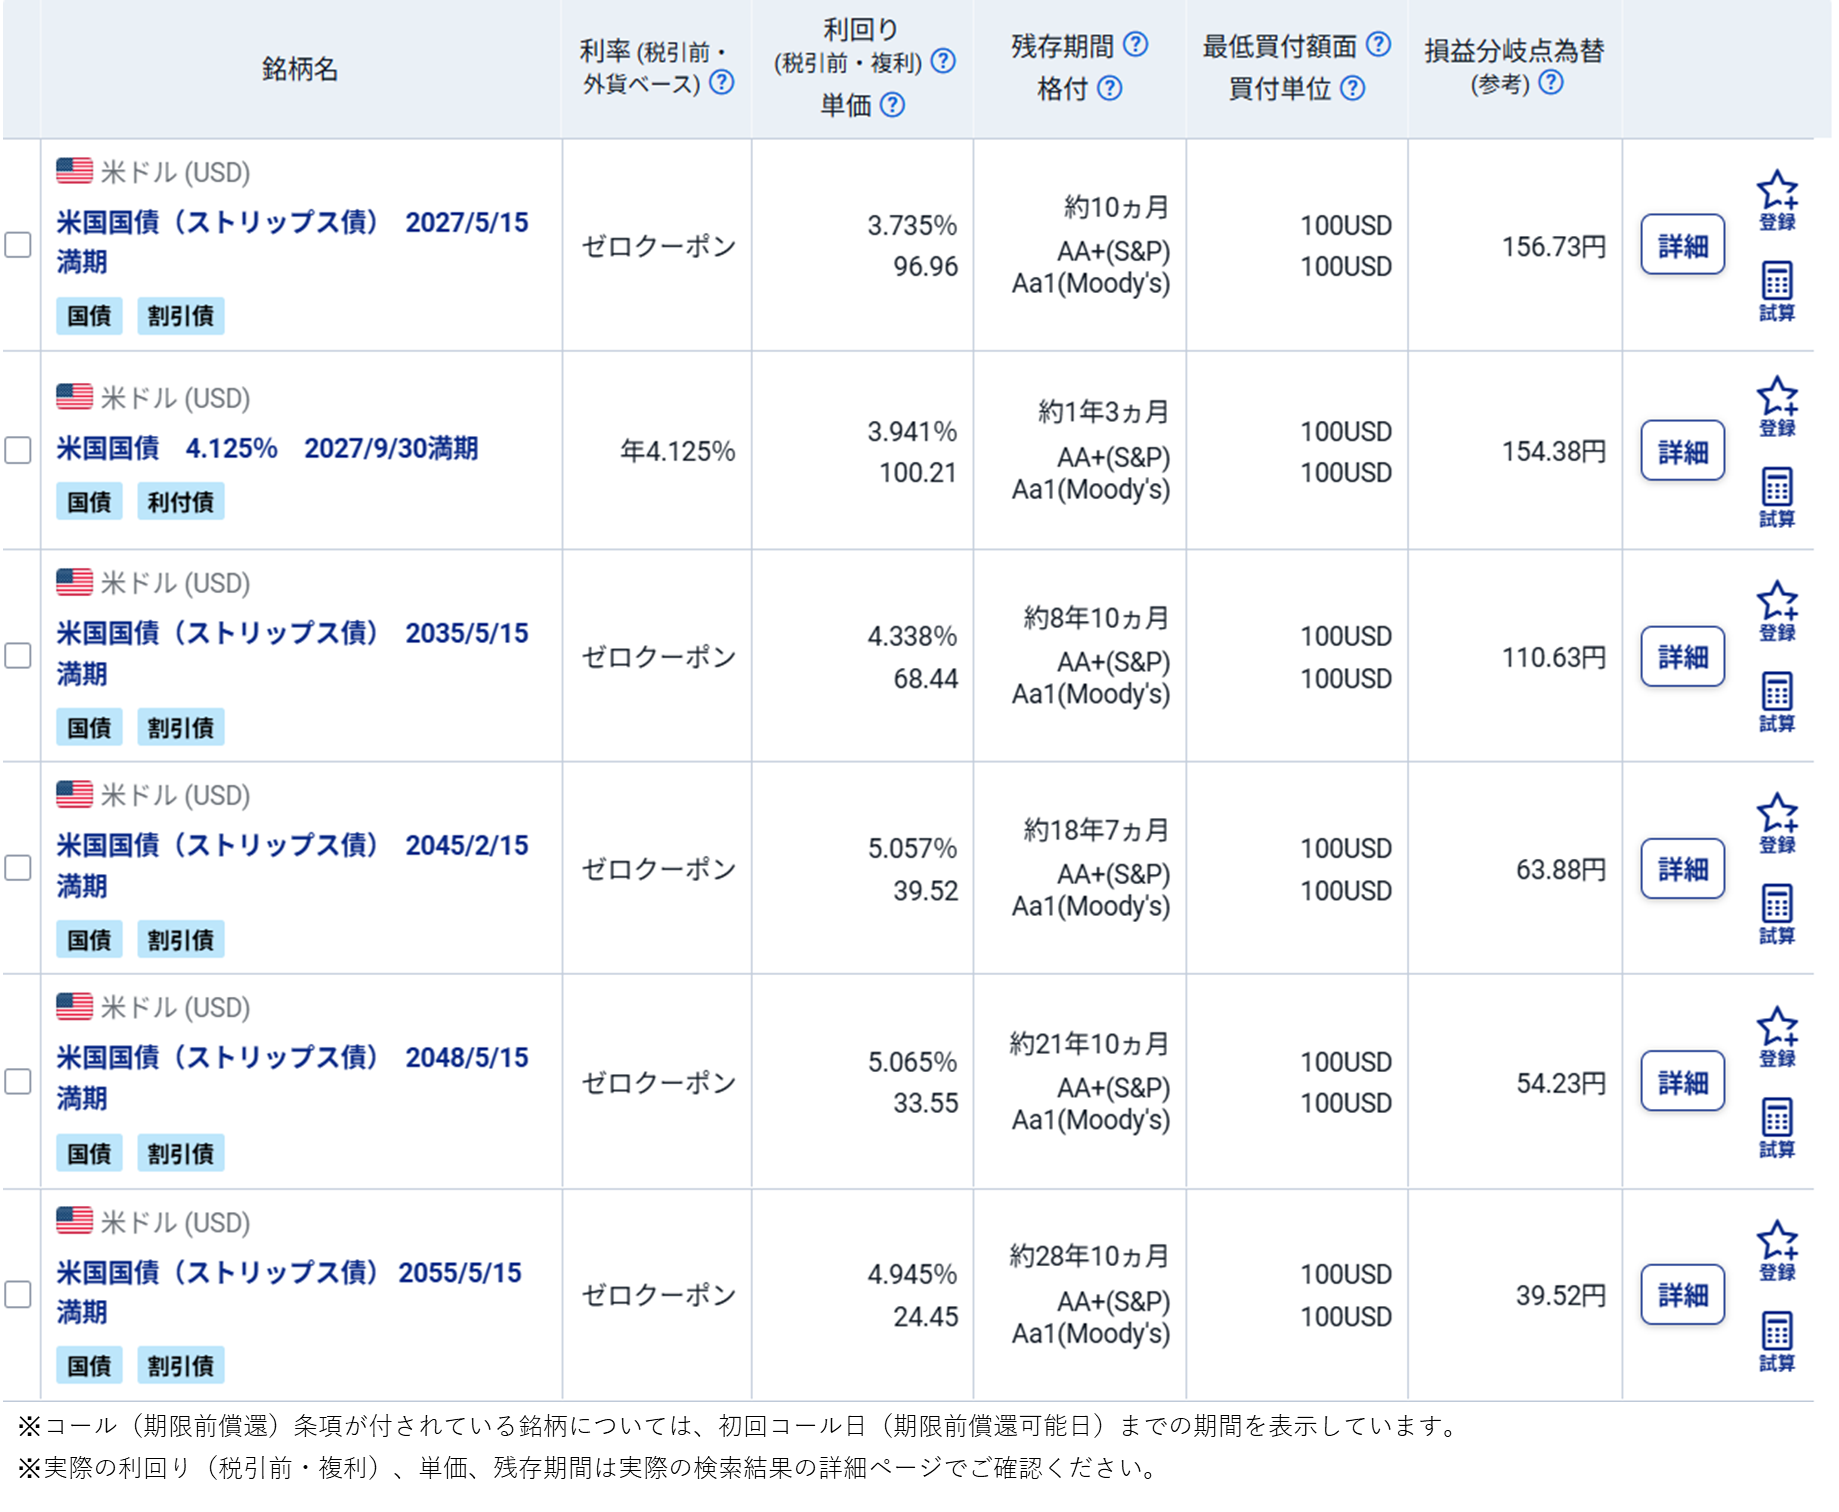
Task: Select remaining term 約28年10ヵ月
Action: point(1089,1257)
